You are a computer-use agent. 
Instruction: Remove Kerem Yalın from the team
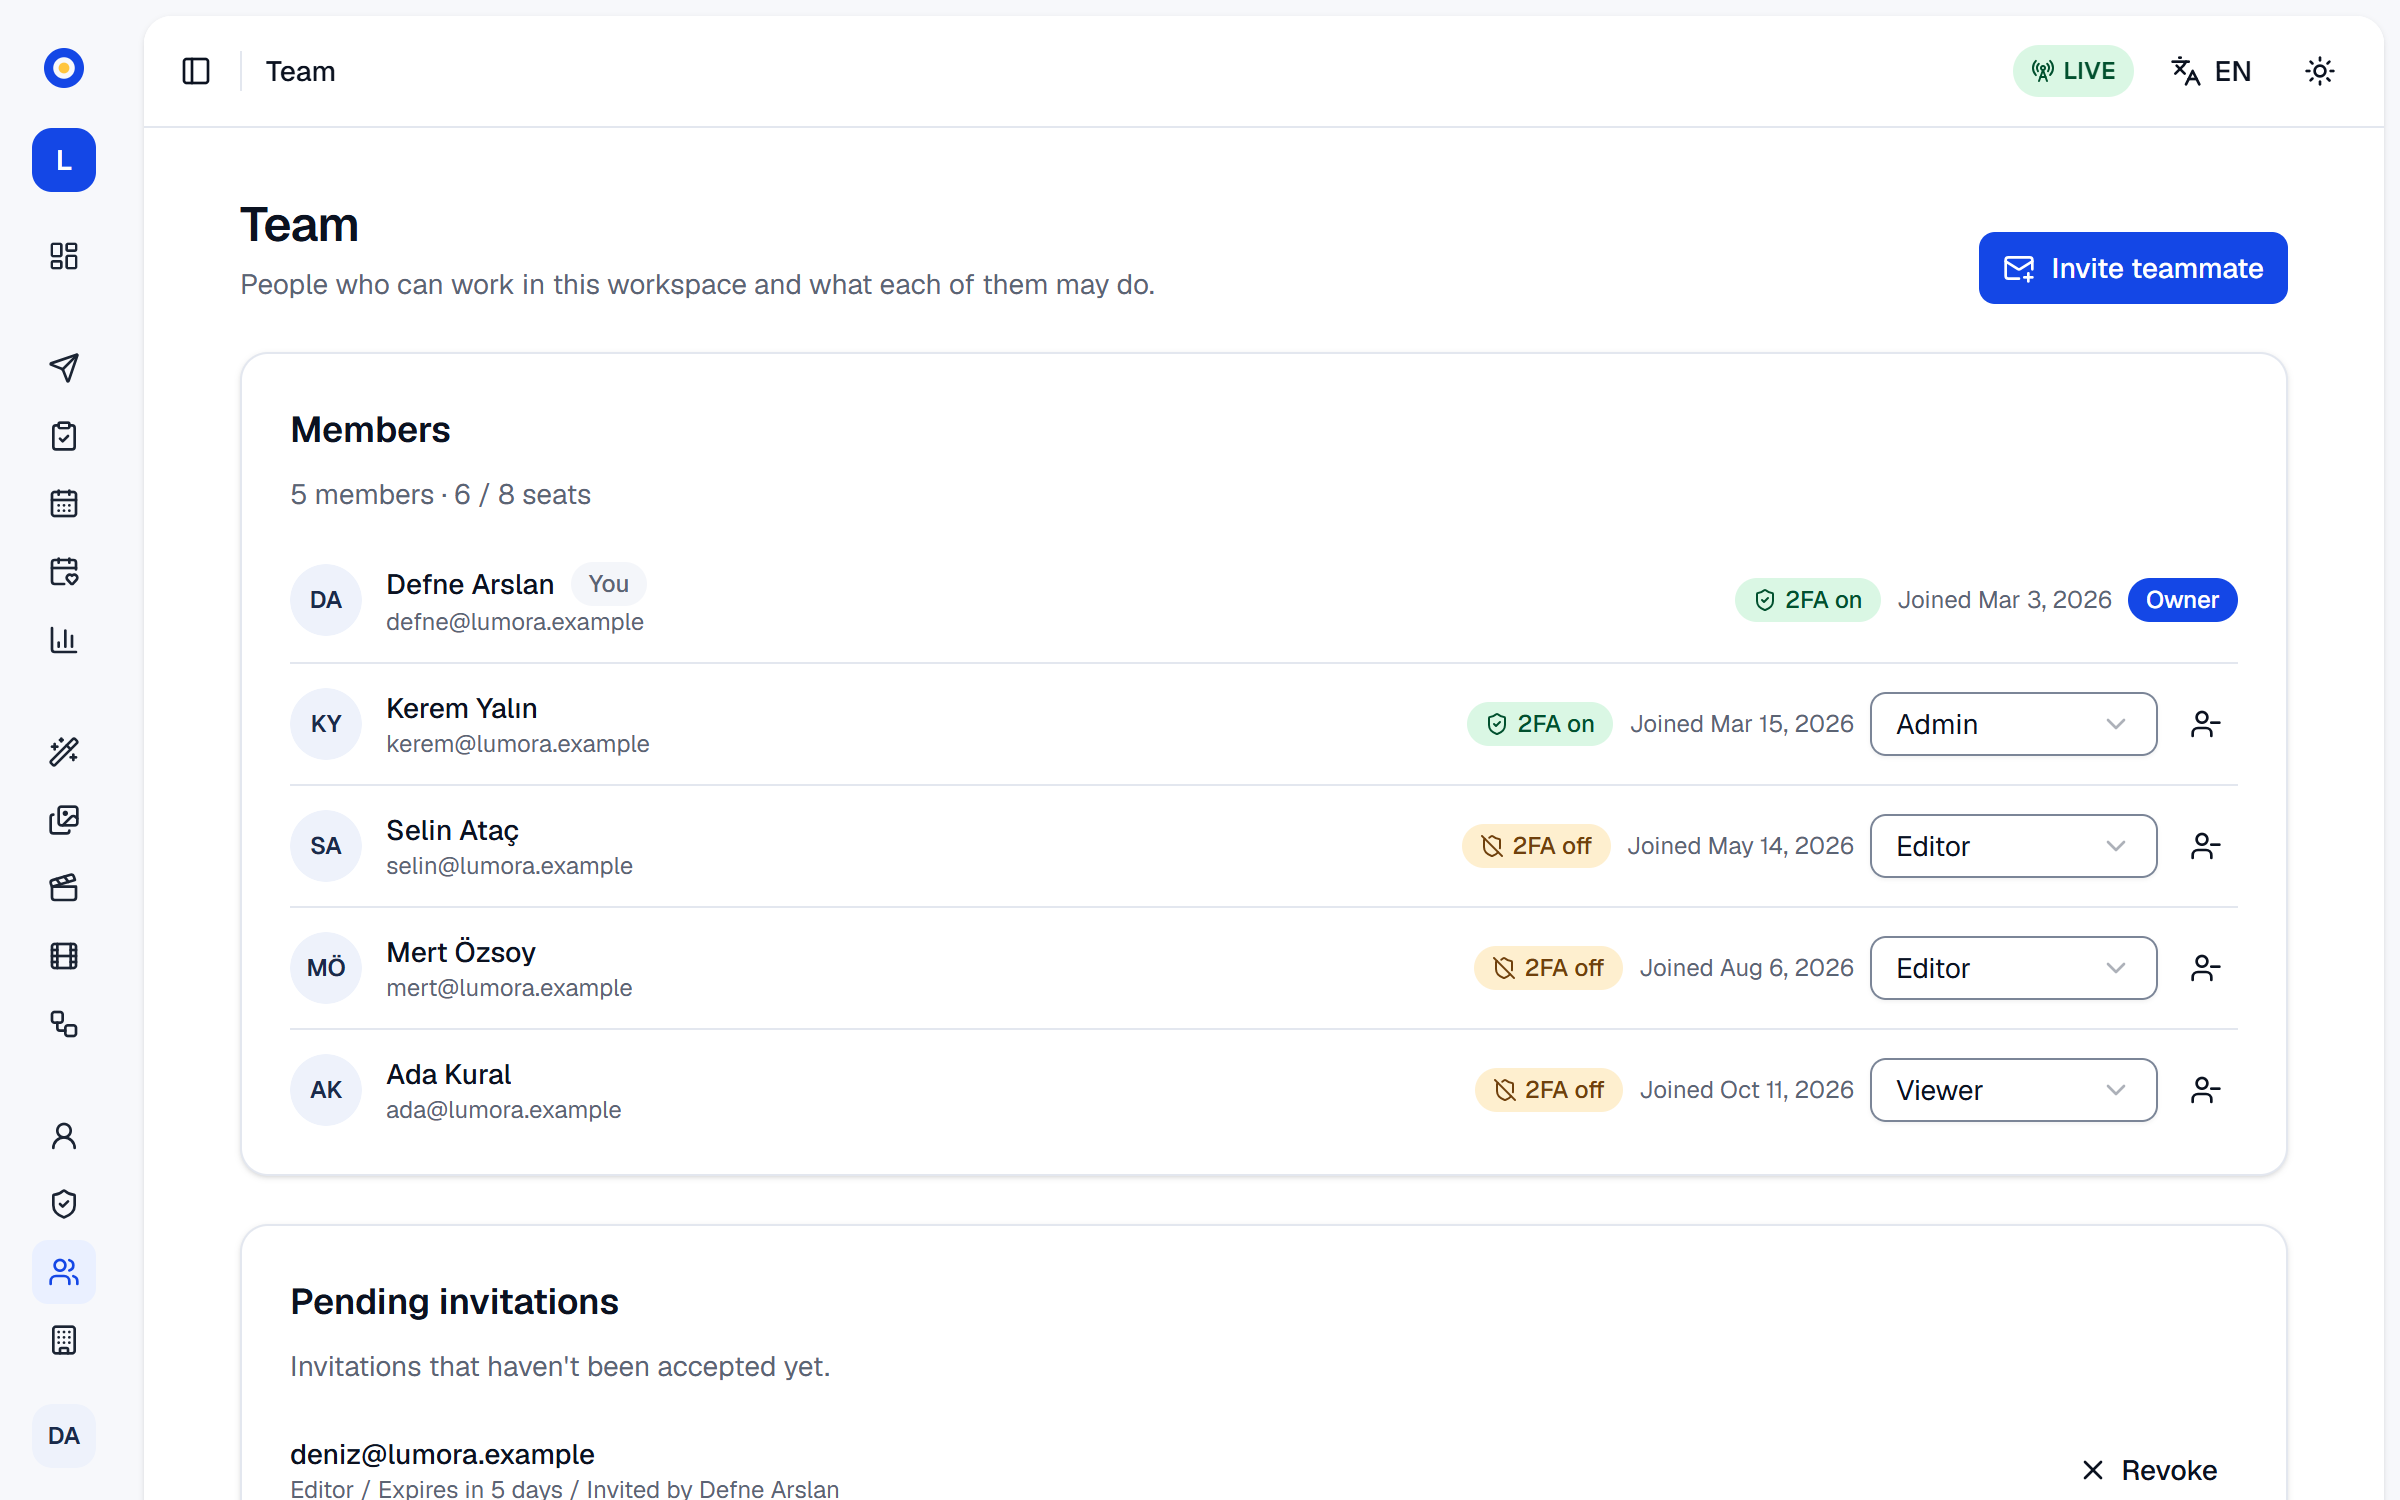[2206, 724]
